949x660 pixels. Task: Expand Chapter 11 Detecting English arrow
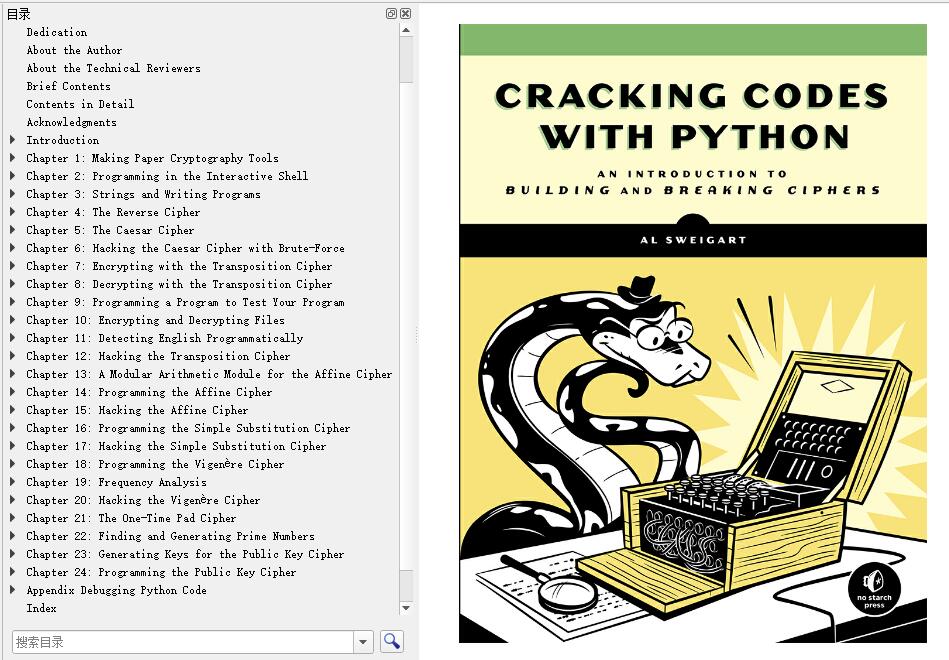13,338
